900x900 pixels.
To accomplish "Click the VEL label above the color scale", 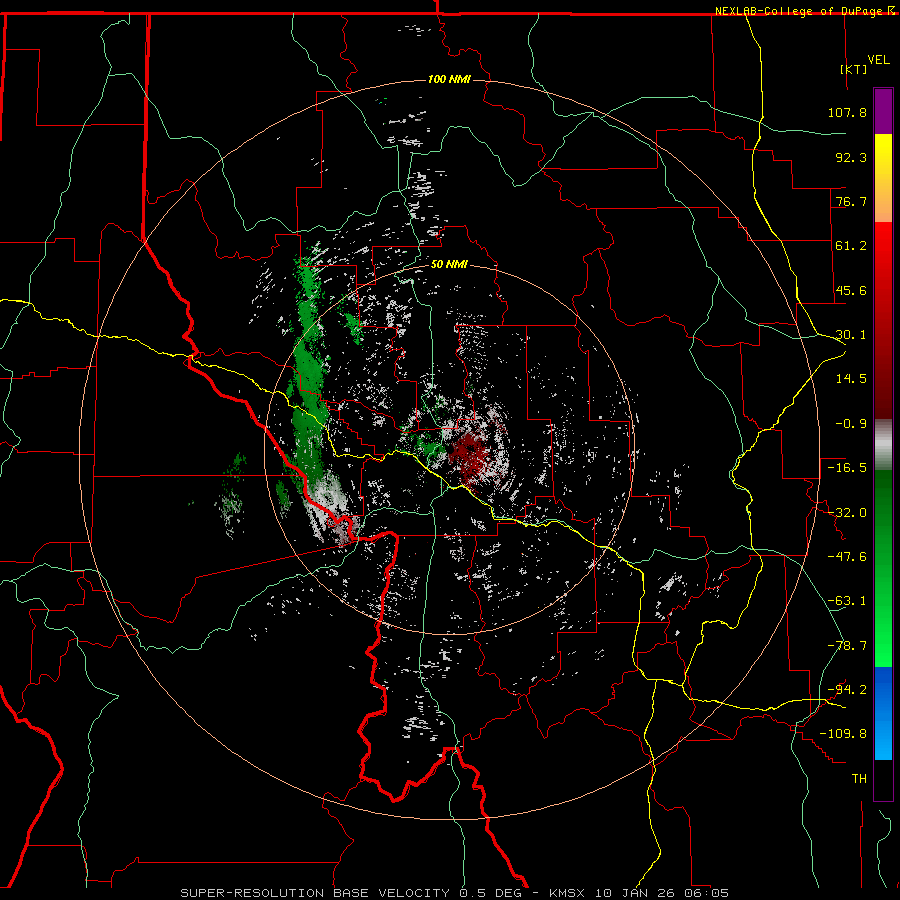I will (878, 60).
